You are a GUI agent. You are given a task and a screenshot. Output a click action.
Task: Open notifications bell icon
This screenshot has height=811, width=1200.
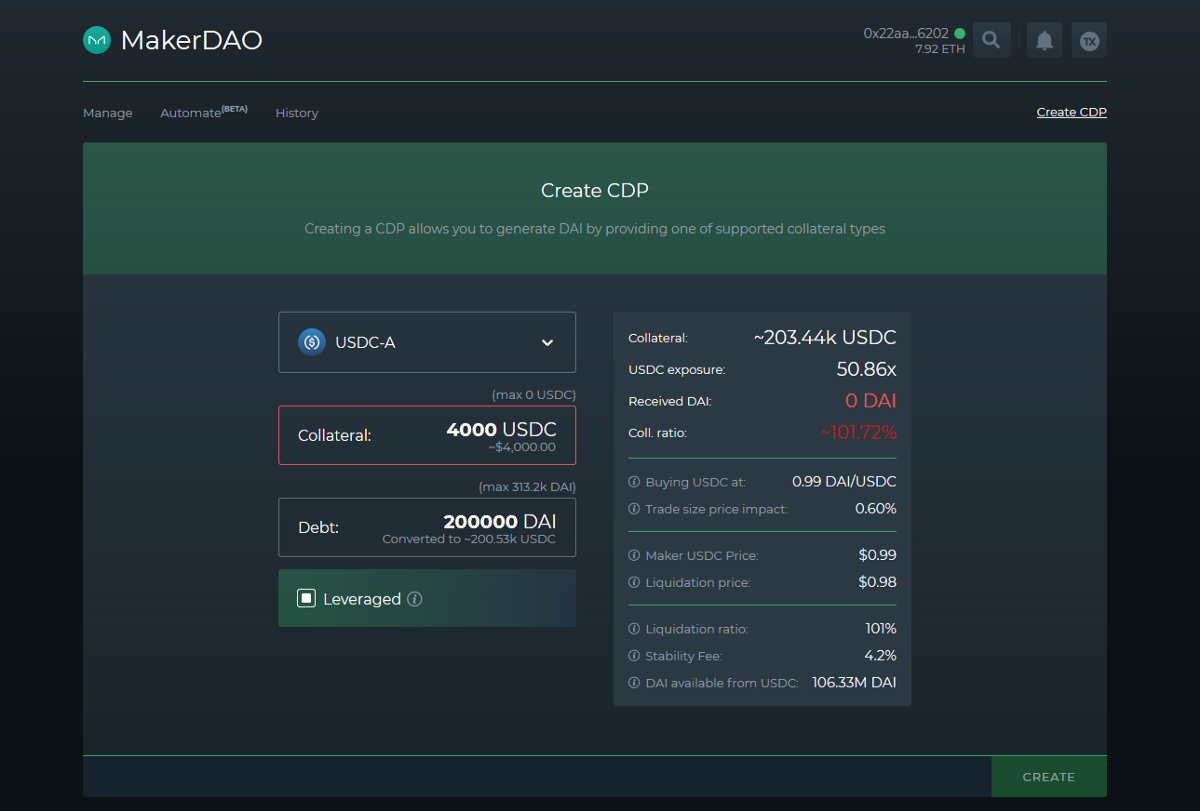pyautogui.click(x=1044, y=40)
